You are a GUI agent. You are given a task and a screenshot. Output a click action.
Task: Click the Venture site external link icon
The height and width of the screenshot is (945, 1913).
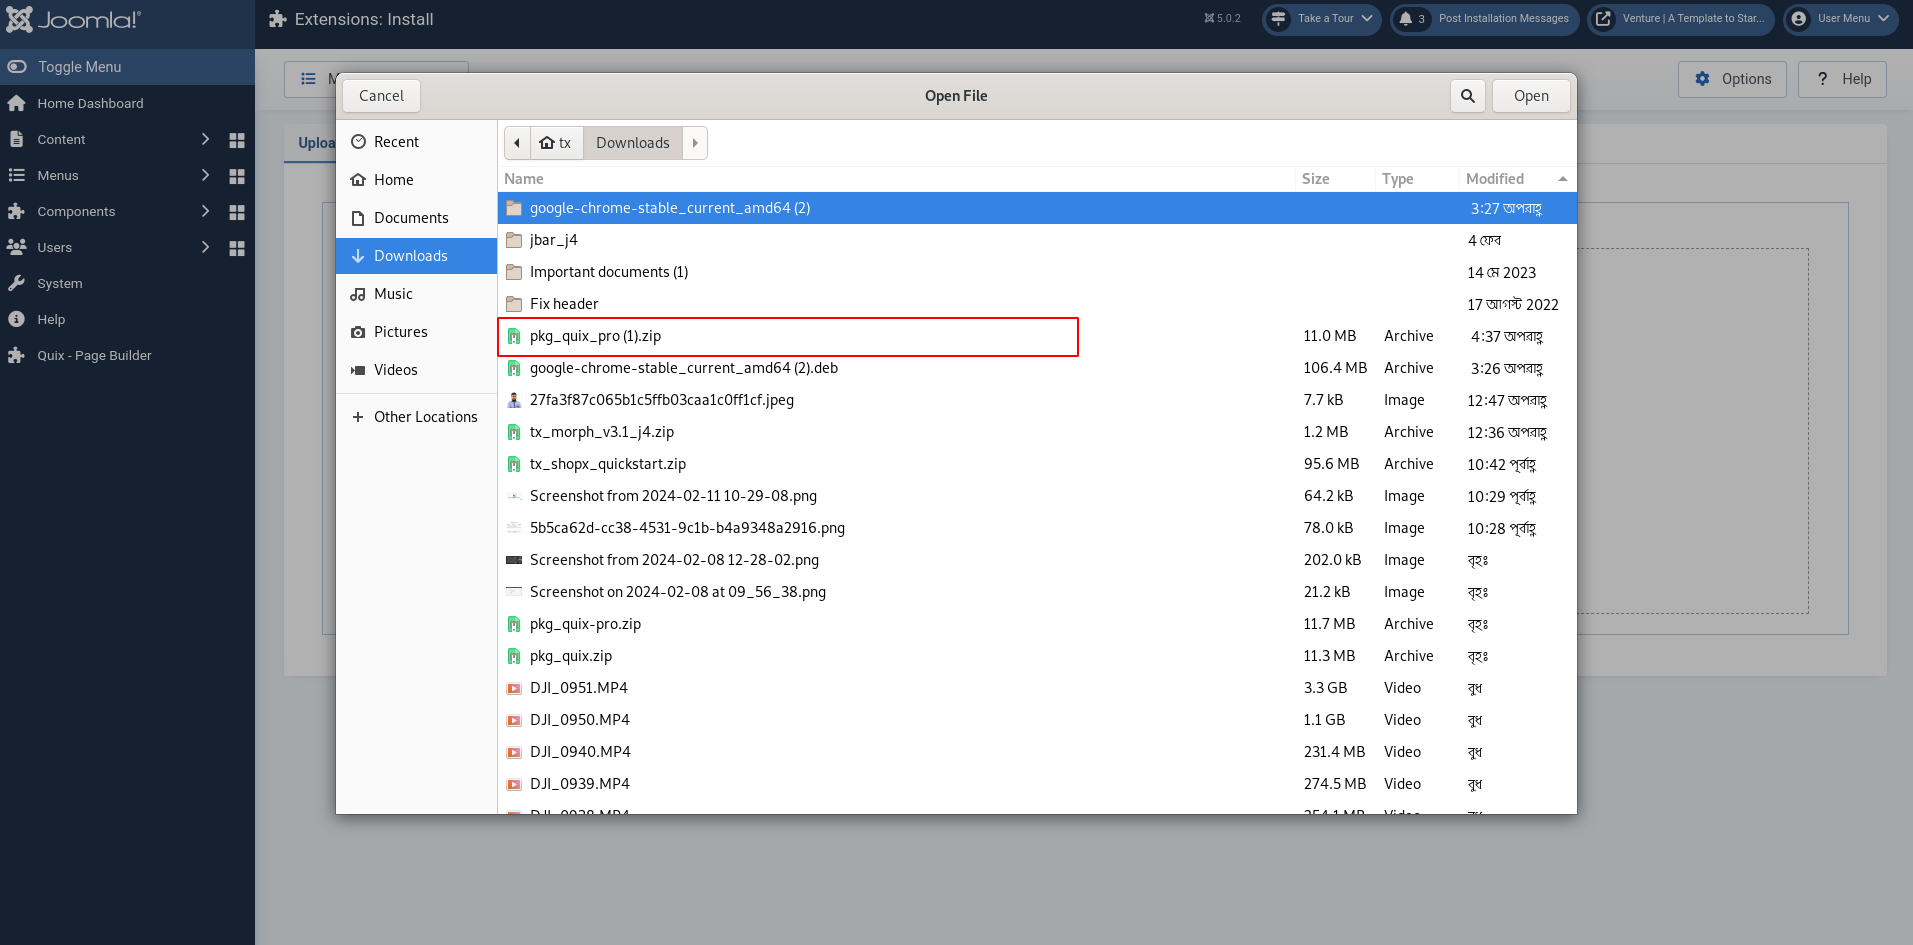1603,19
